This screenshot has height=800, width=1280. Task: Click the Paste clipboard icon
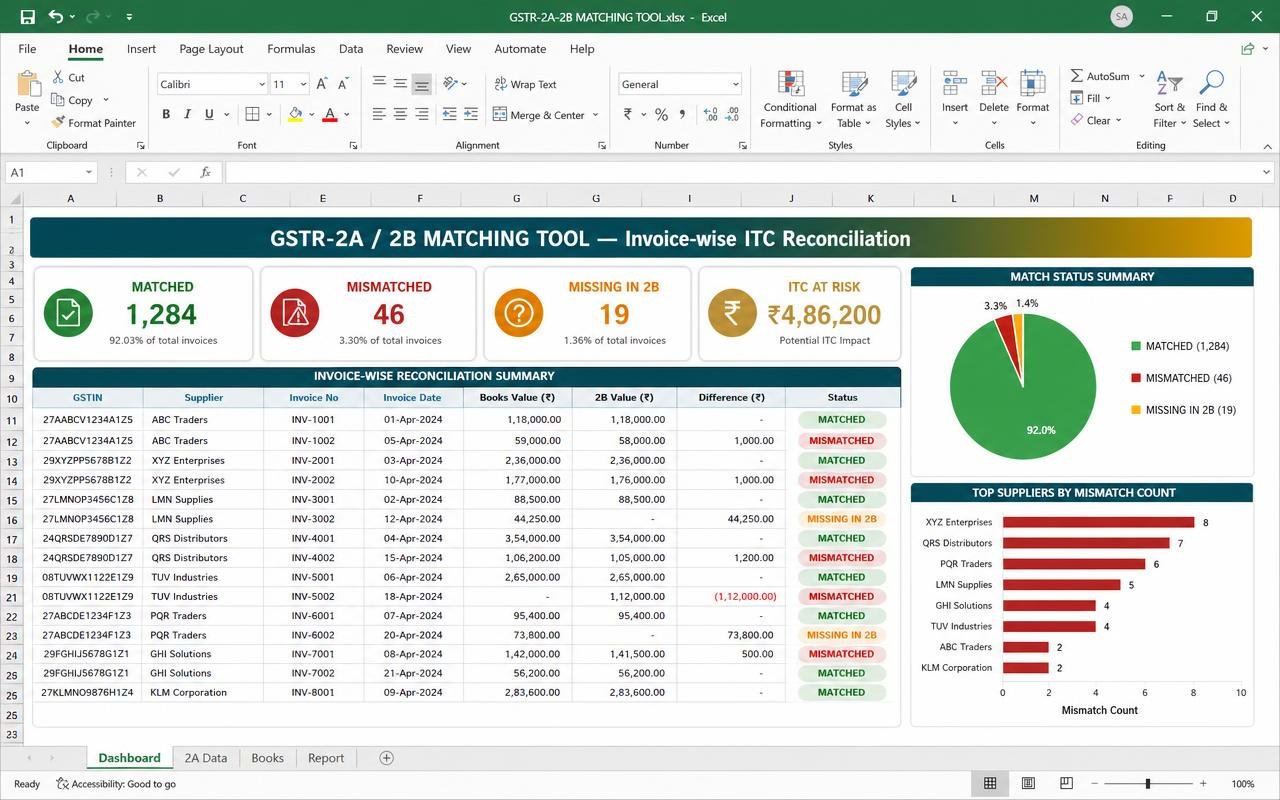(28, 84)
